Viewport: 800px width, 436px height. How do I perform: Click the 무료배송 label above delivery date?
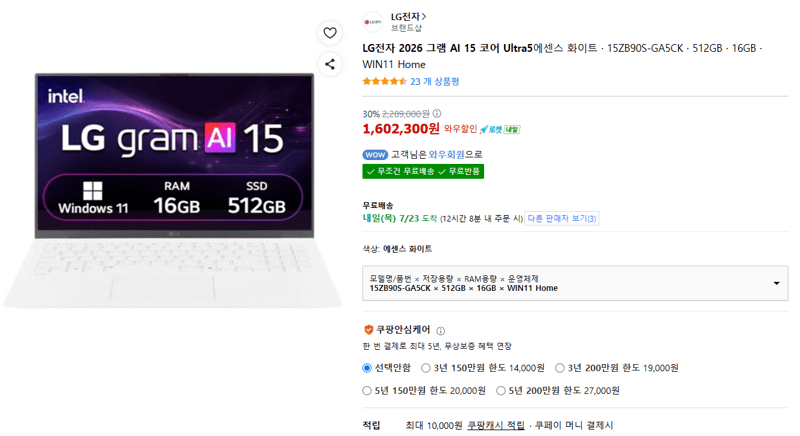[378, 206]
